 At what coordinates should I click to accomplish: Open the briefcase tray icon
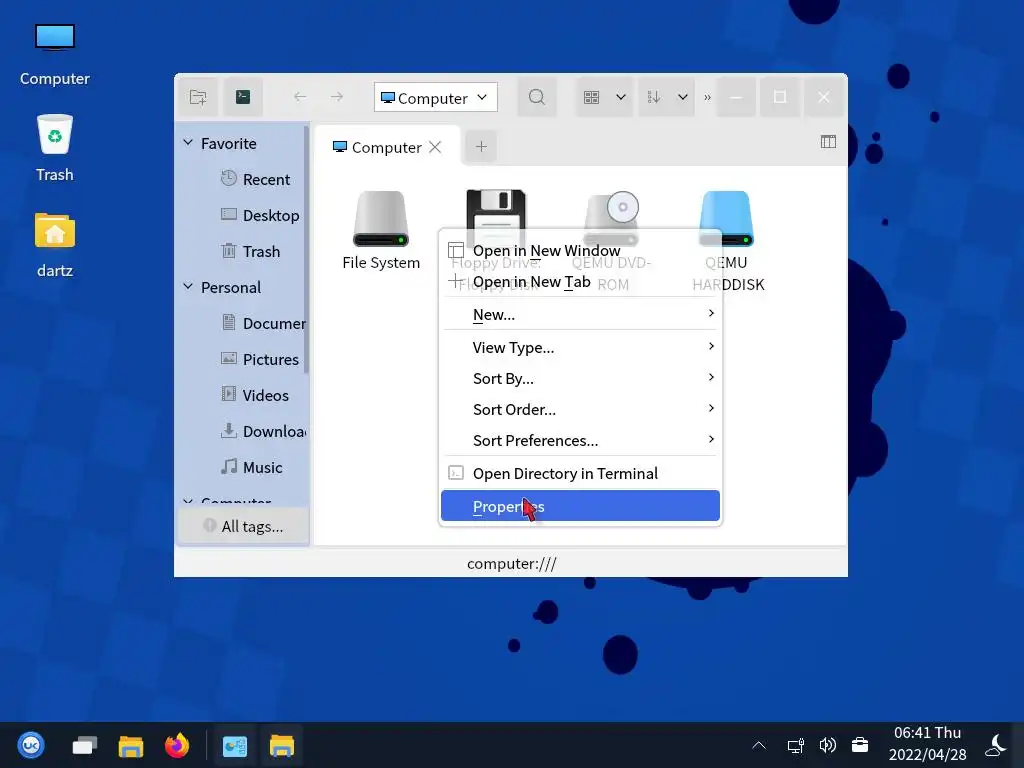tap(860, 744)
